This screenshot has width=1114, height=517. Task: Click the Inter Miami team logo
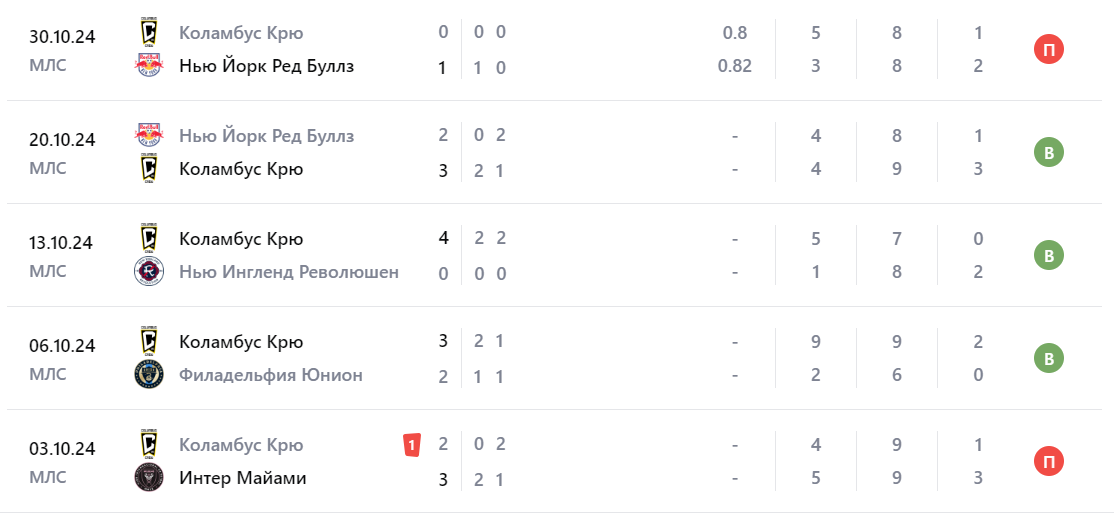click(x=148, y=478)
